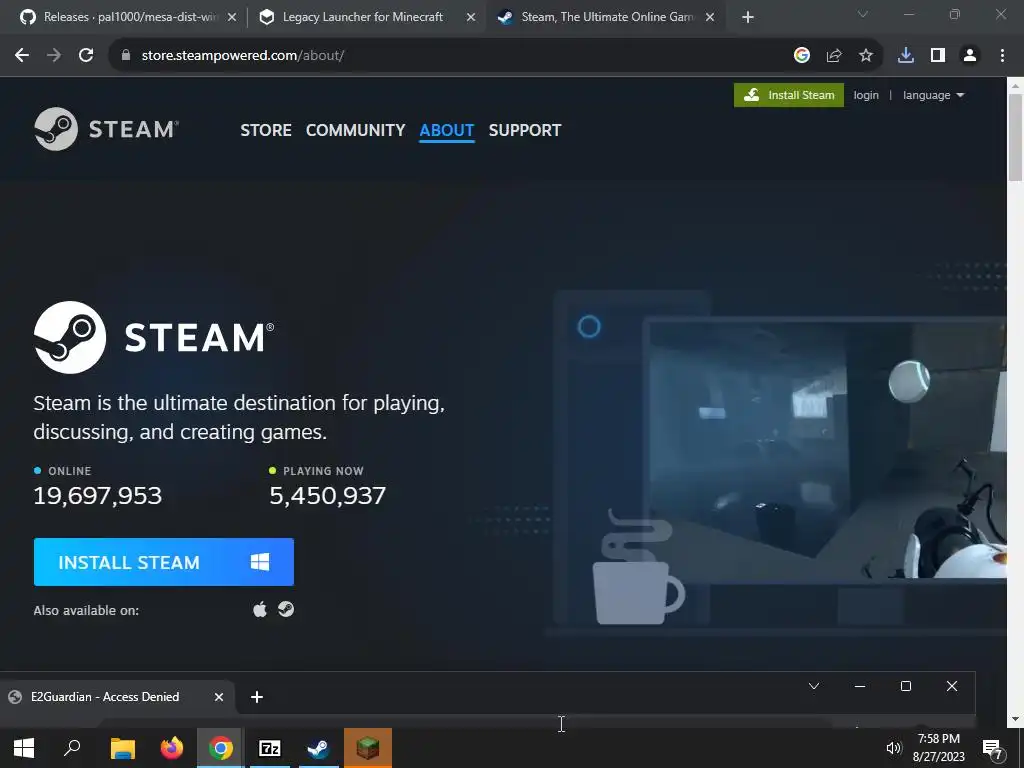
Task: Open the STORE menu
Action: pos(266,130)
